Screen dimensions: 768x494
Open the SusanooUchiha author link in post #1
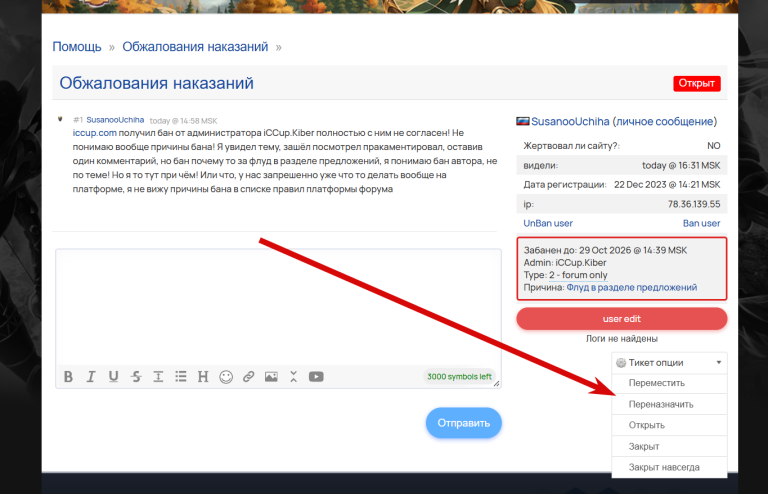click(x=115, y=120)
